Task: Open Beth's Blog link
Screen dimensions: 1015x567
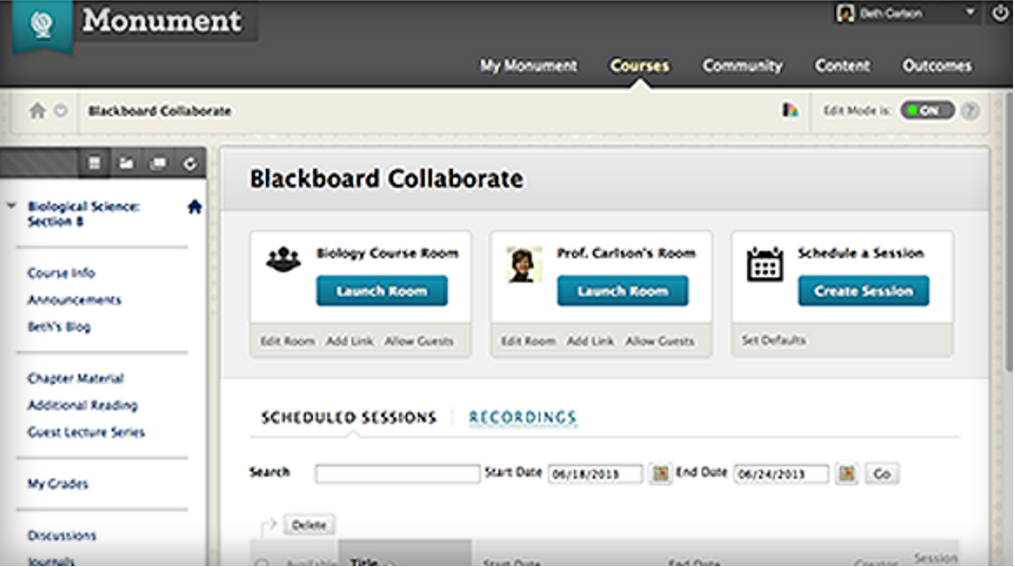Action: tap(58, 327)
